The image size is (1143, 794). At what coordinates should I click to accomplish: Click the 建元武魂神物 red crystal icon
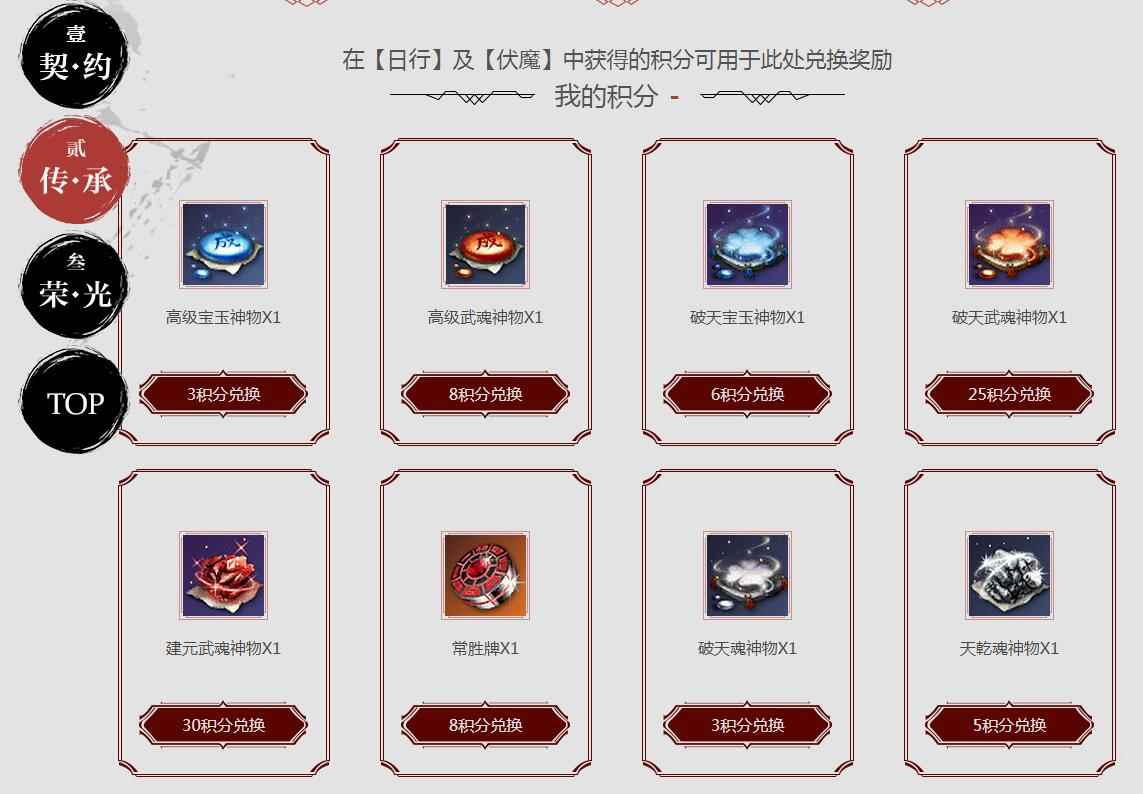[223, 575]
